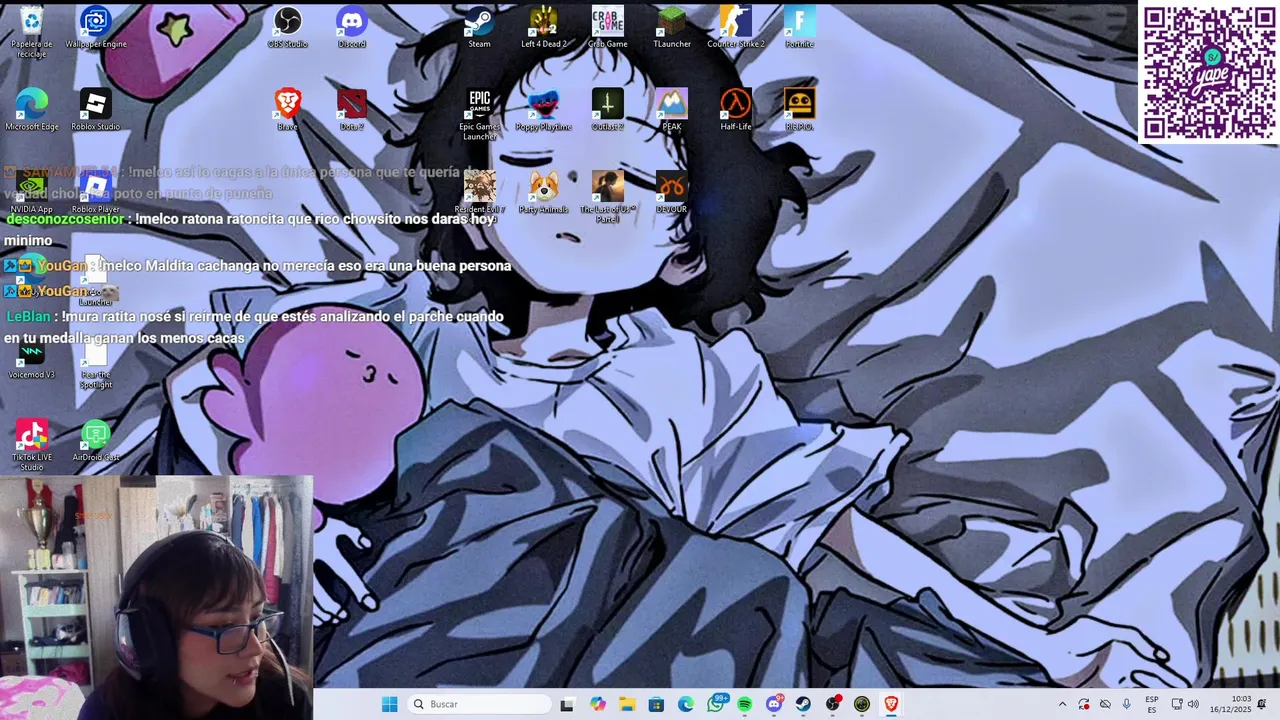This screenshot has height=720, width=1280.
Task: Open the Epic Games Launcher shortcut
Action: pos(480,115)
